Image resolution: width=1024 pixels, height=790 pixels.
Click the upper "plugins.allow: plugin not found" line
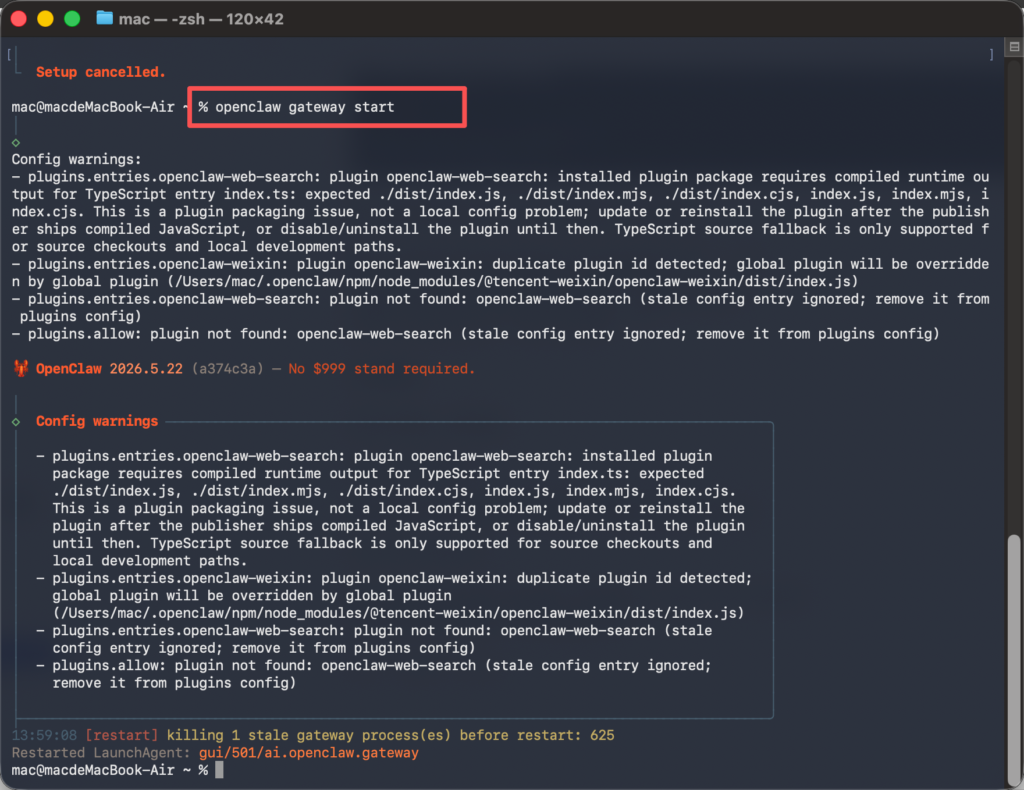(x=475, y=334)
